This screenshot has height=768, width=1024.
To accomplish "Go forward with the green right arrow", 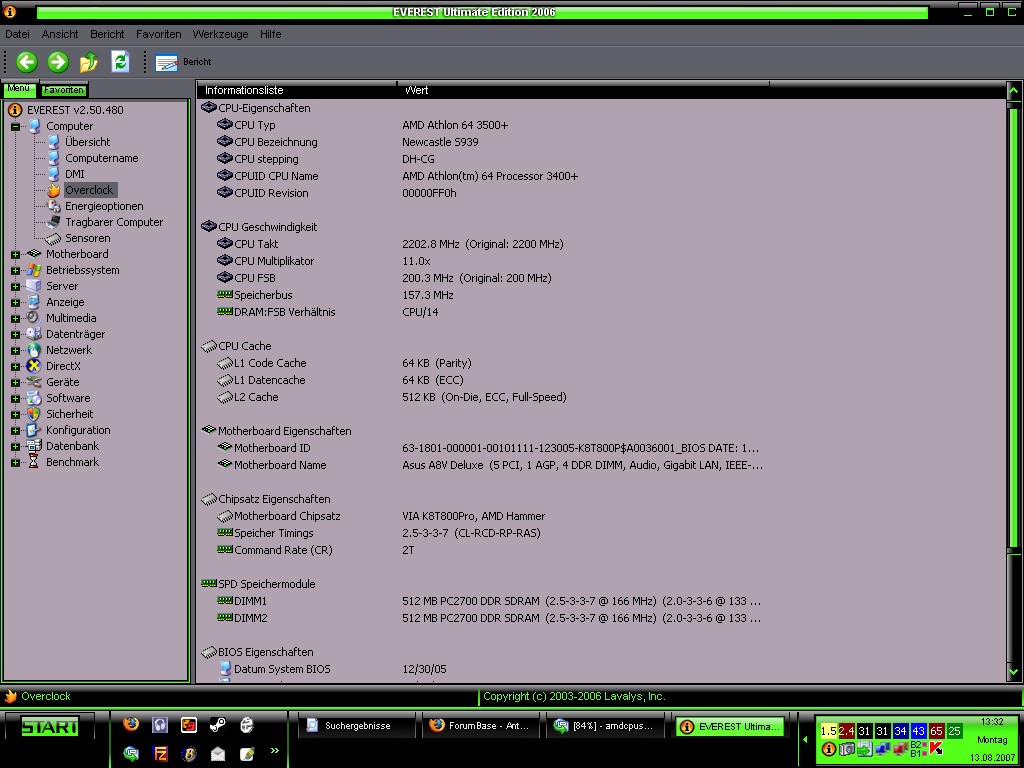I will tap(58, 62).
